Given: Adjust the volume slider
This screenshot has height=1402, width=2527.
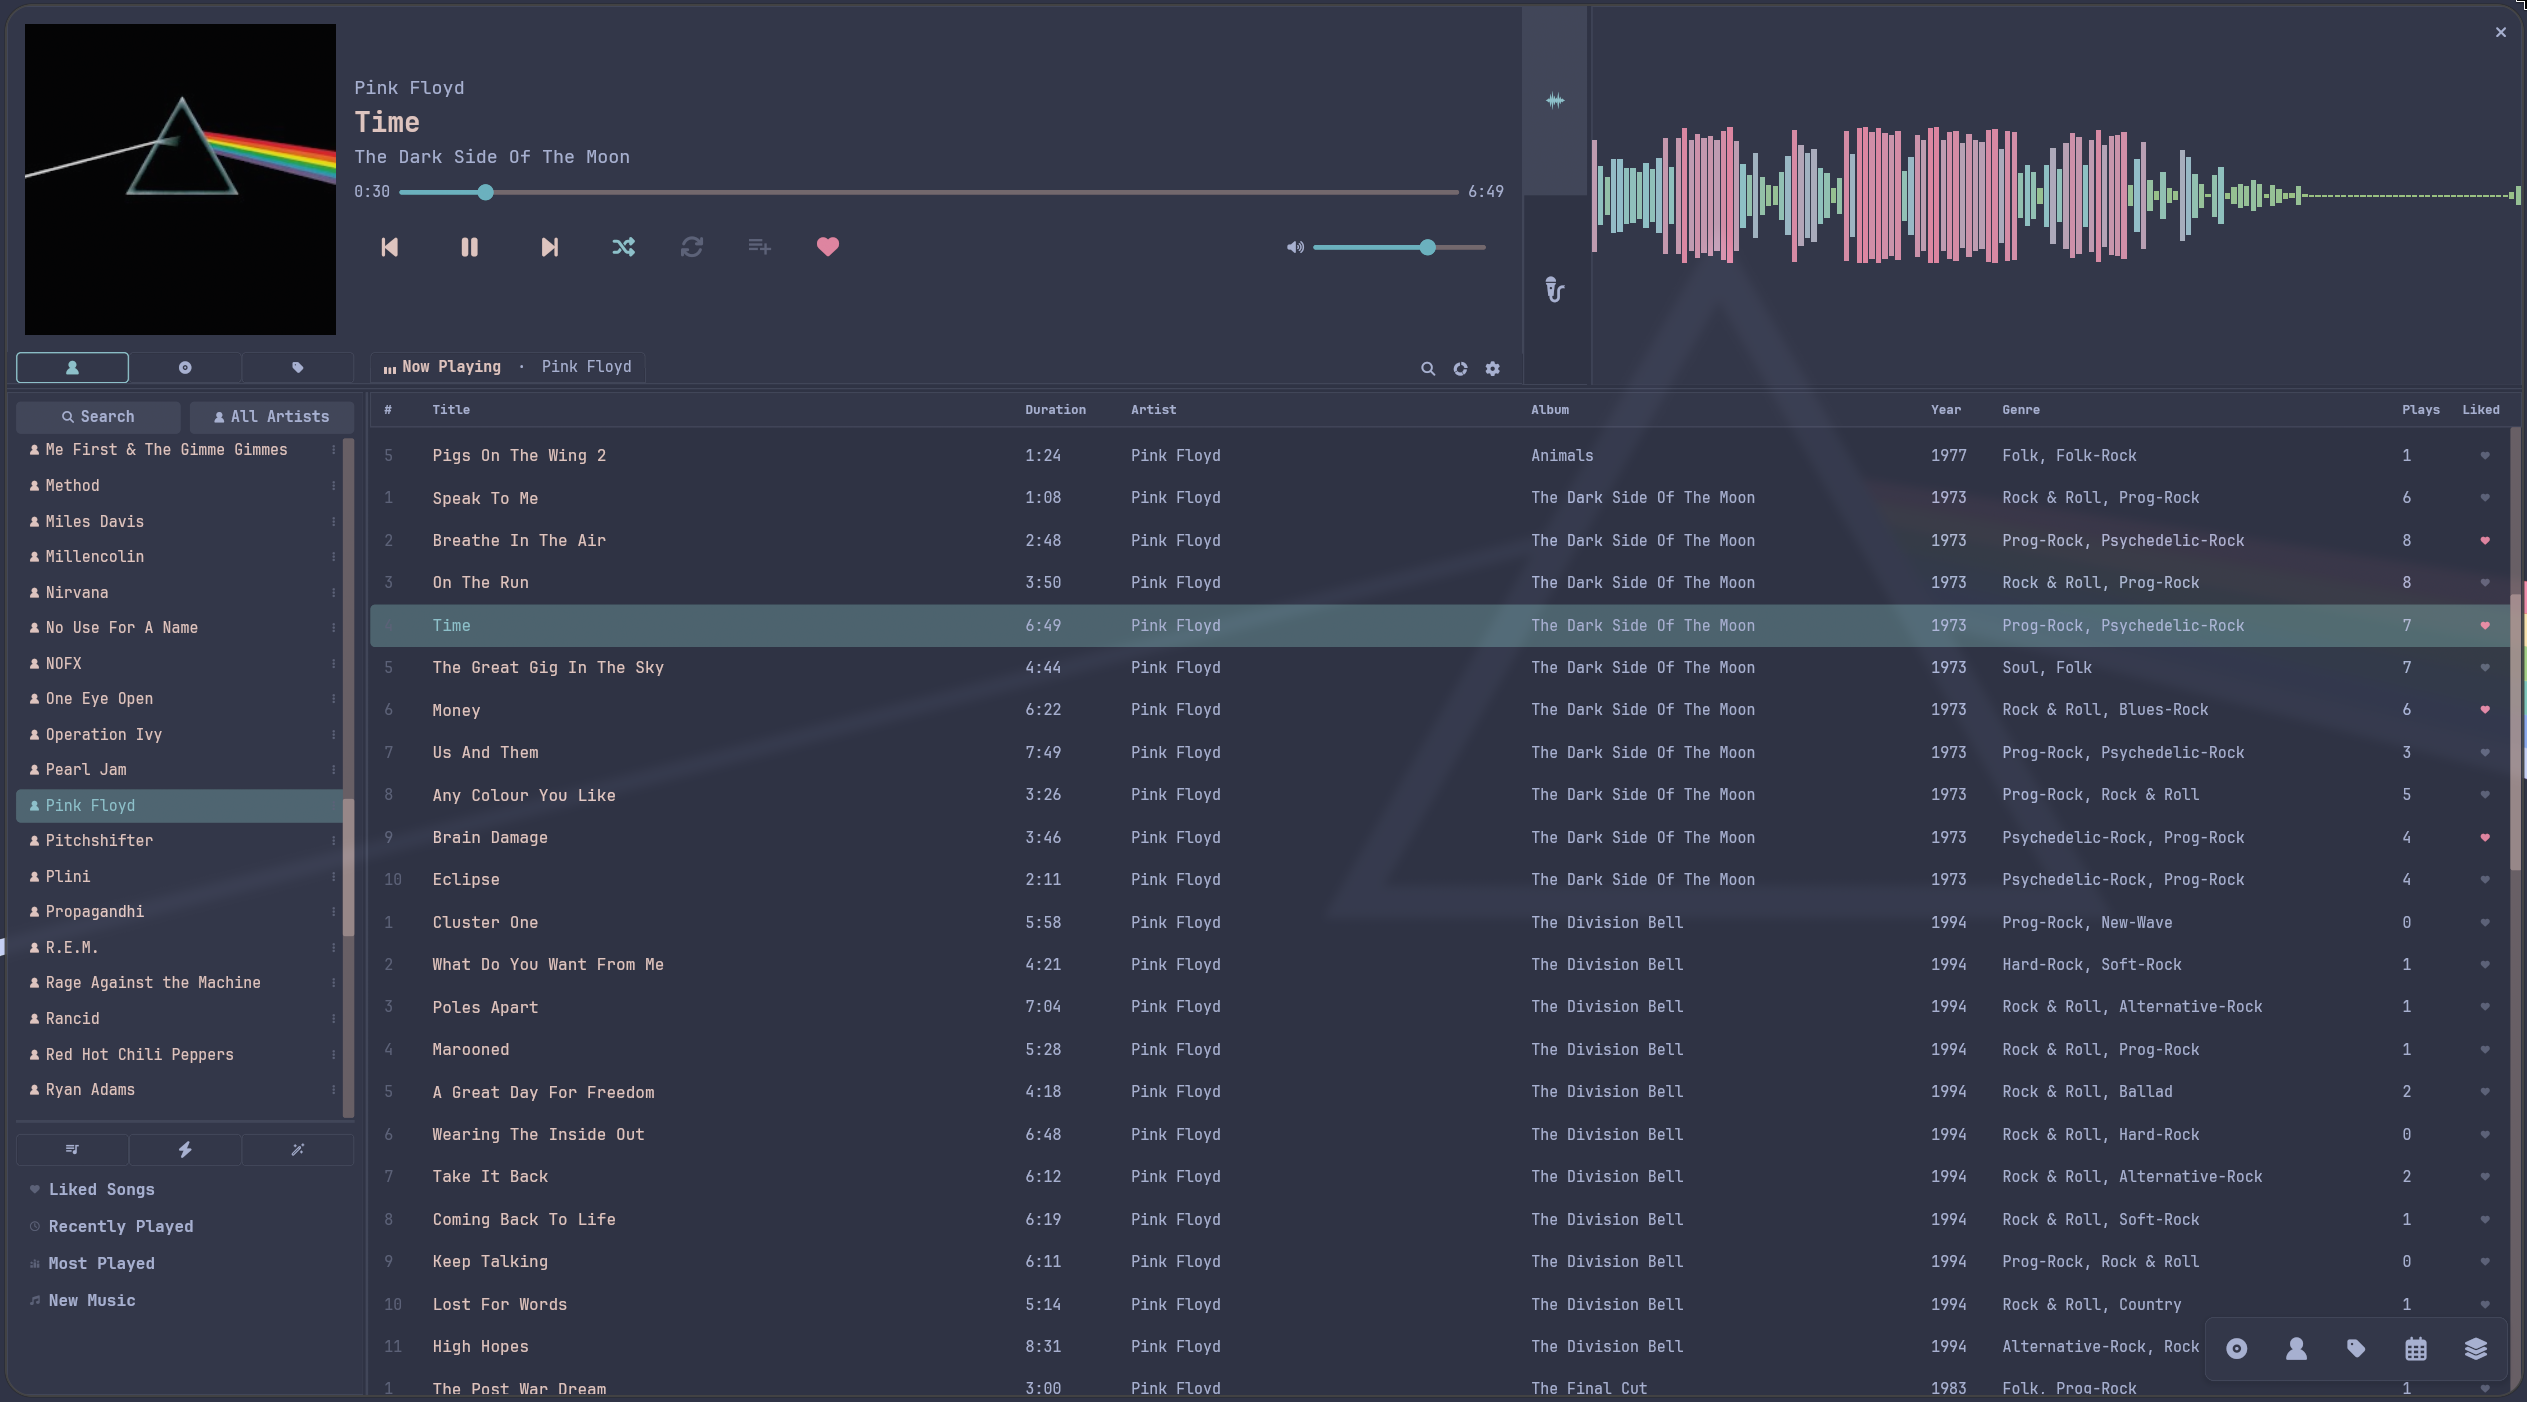Looking at the screenshot, I should click(x=1399, y=247).
